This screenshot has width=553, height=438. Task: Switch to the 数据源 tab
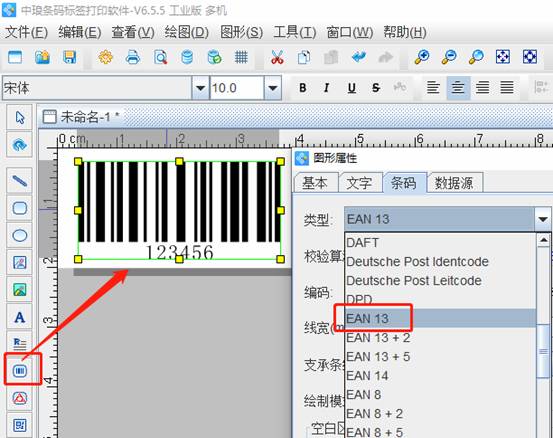coord(454,183)
